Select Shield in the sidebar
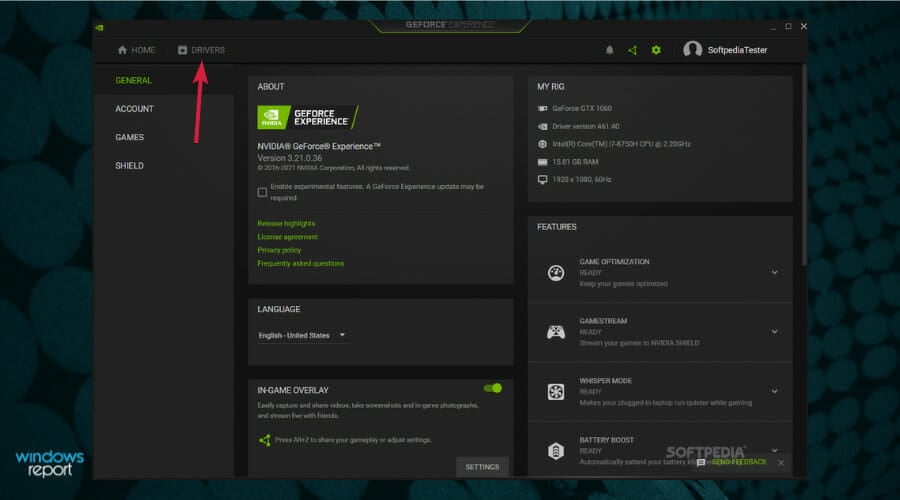Image resolution: width=900 pixels, height=500 pixels. pos(129,165)
